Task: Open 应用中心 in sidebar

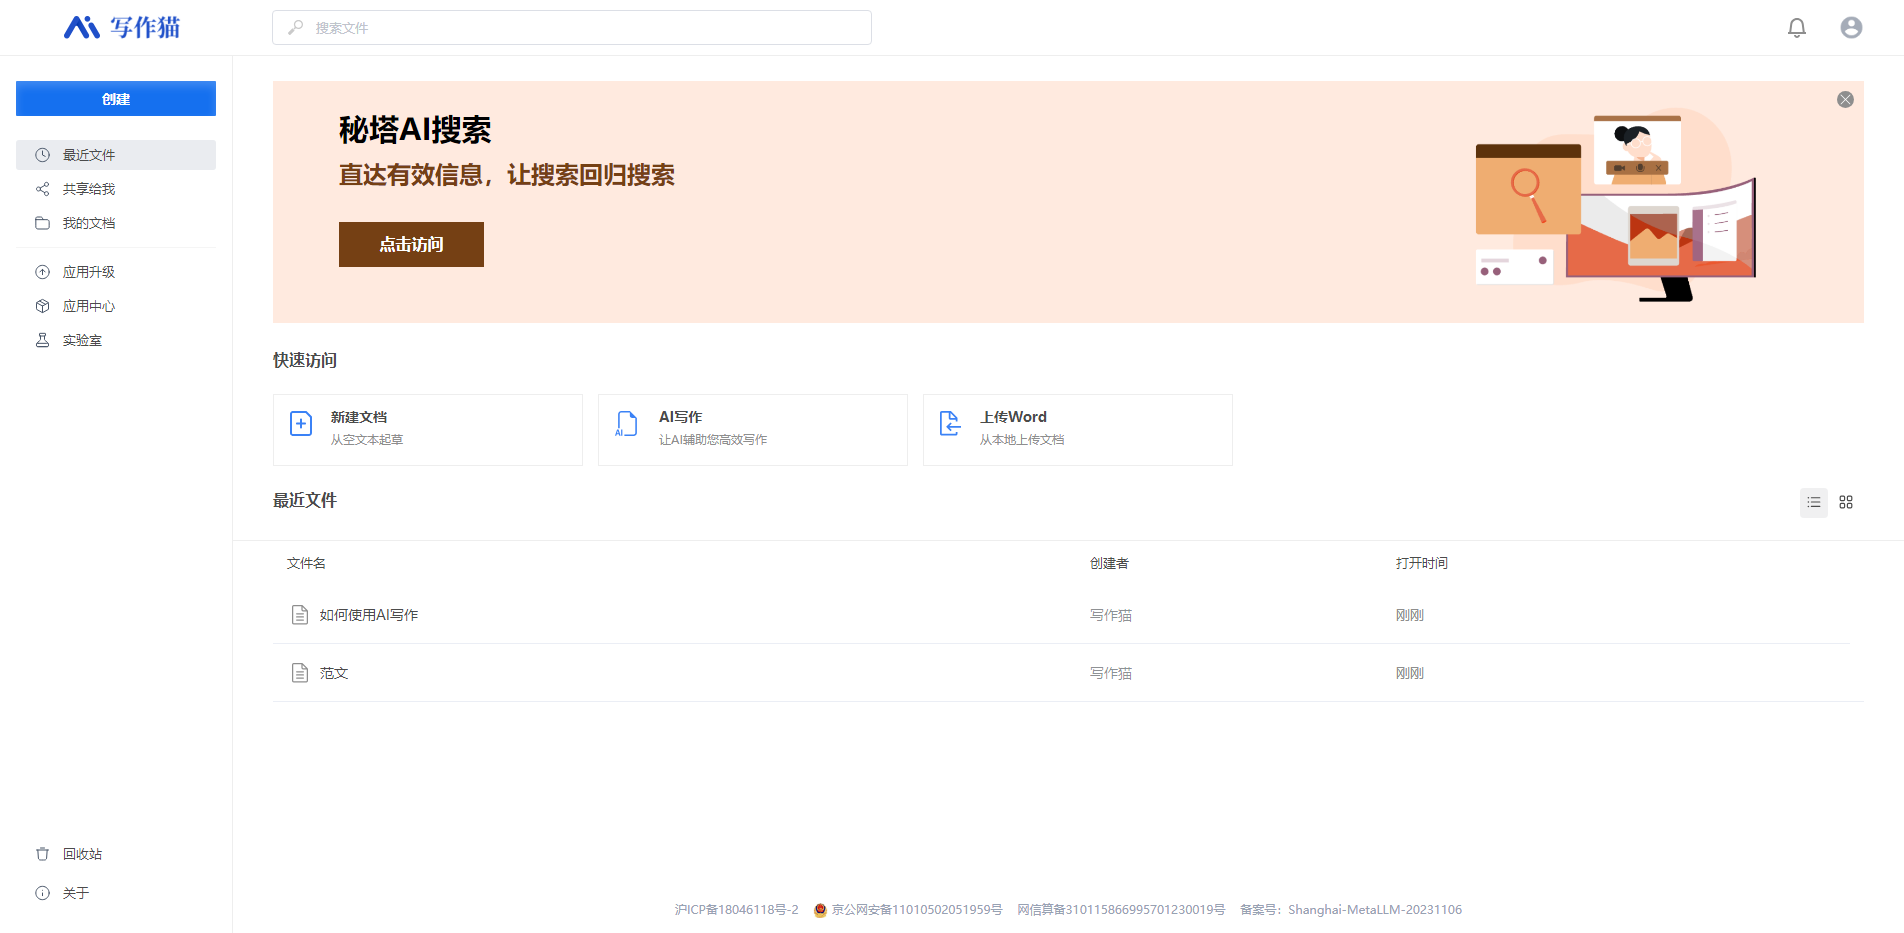Action: [x=116, y=306]
